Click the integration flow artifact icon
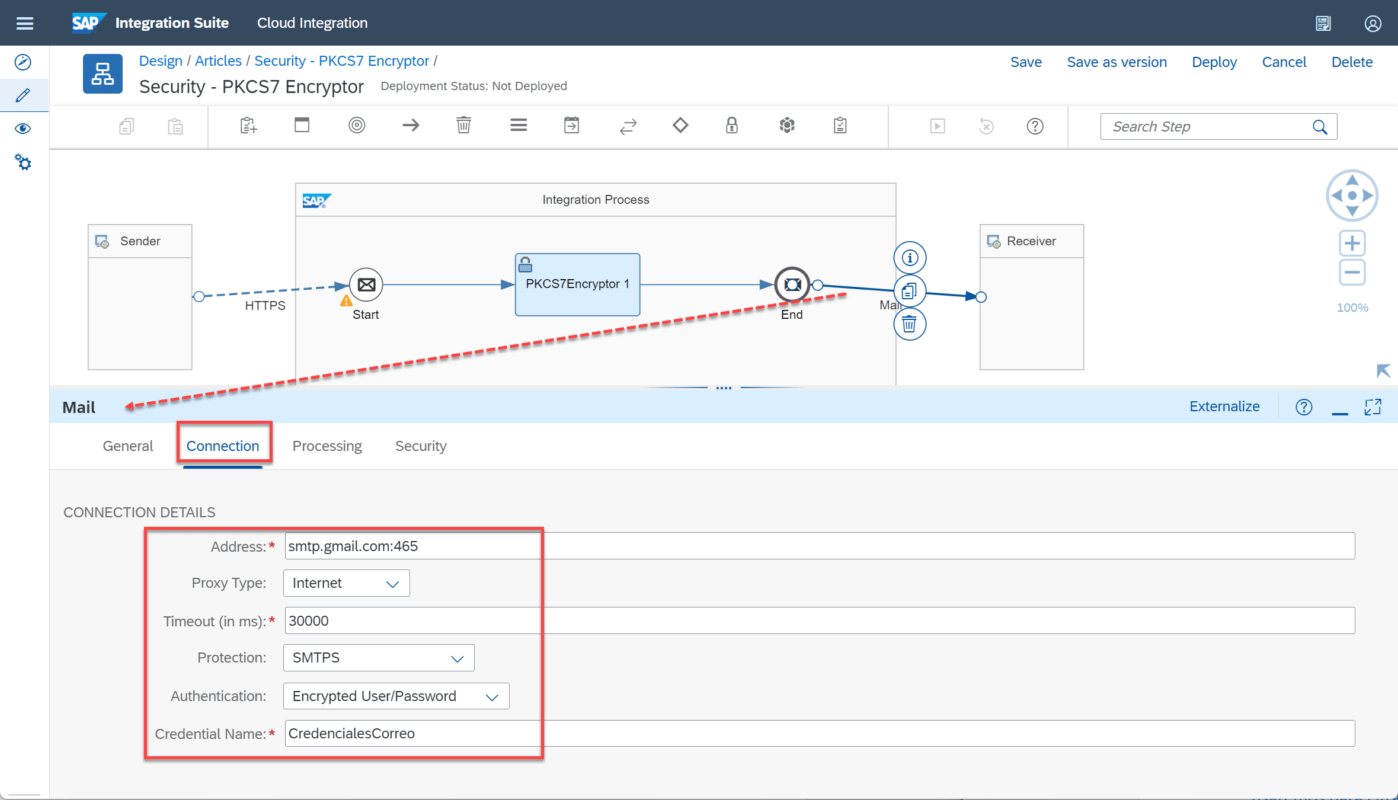This screenshot has height=800, width=1398. pos(102,74)
